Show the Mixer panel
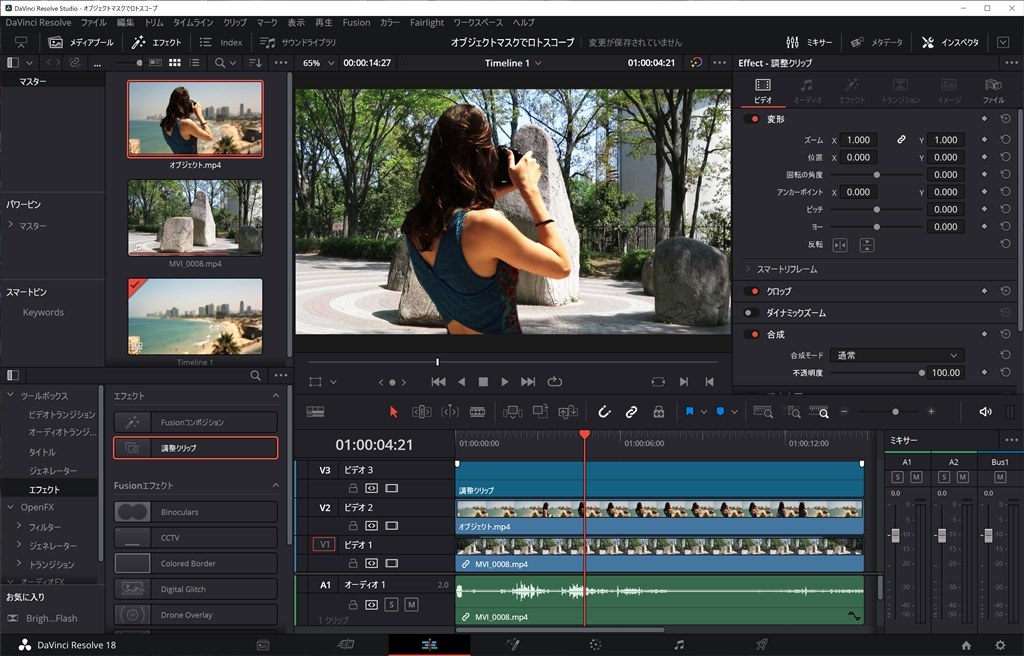The image size is (1024, 656). pos(808,42)
